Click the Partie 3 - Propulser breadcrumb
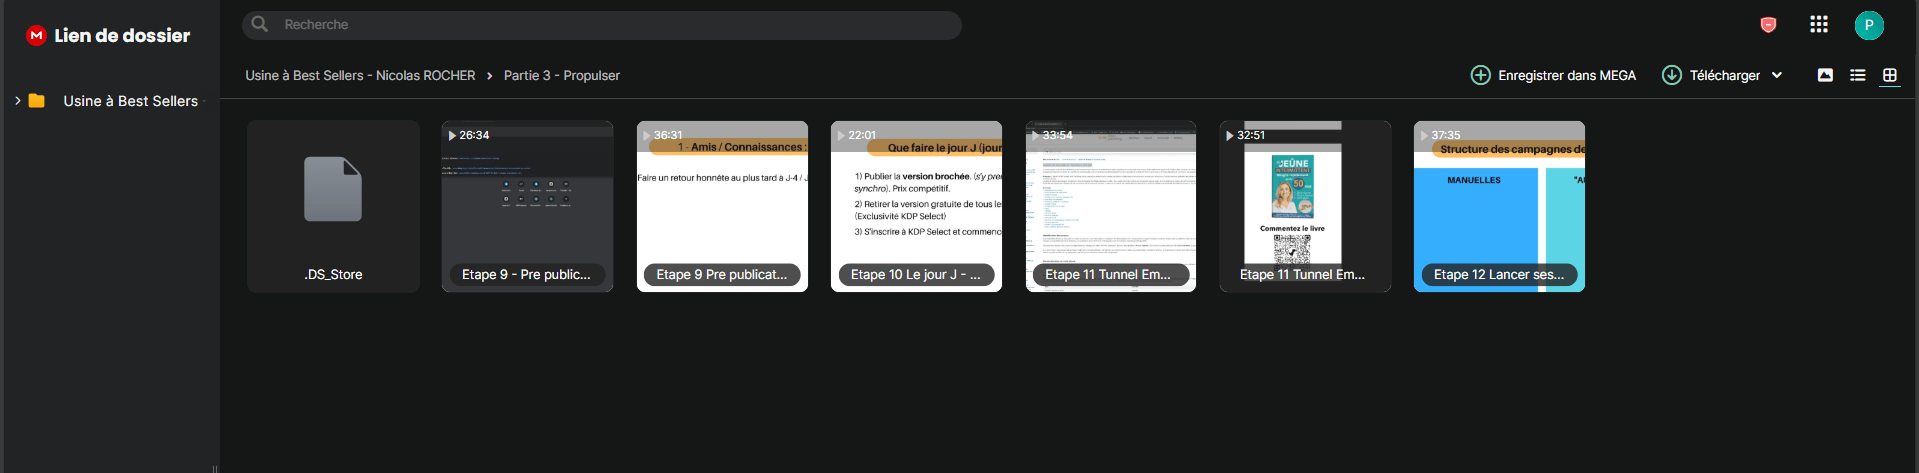This screenshot has height=473, width=1919. (x=562, y=75)
